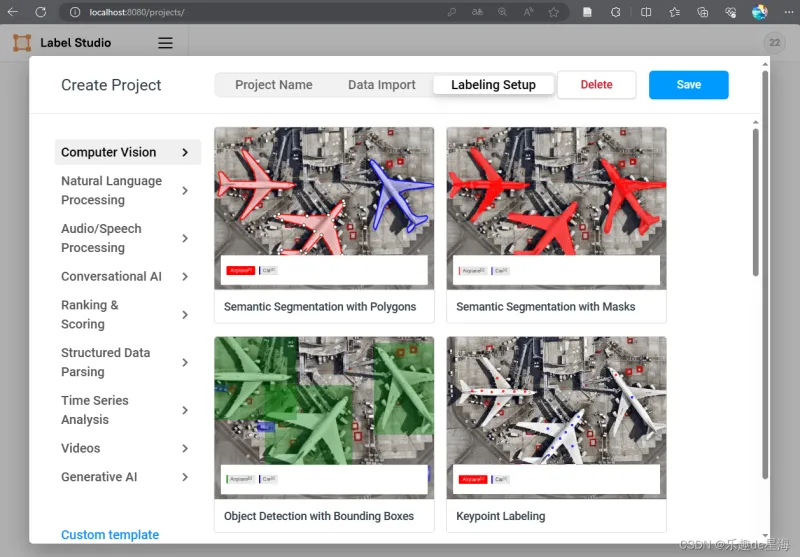Open the Label Studio hamburger menu
Image resolution: width=800 pixels, height=557 pixels.
pos(165,43)
